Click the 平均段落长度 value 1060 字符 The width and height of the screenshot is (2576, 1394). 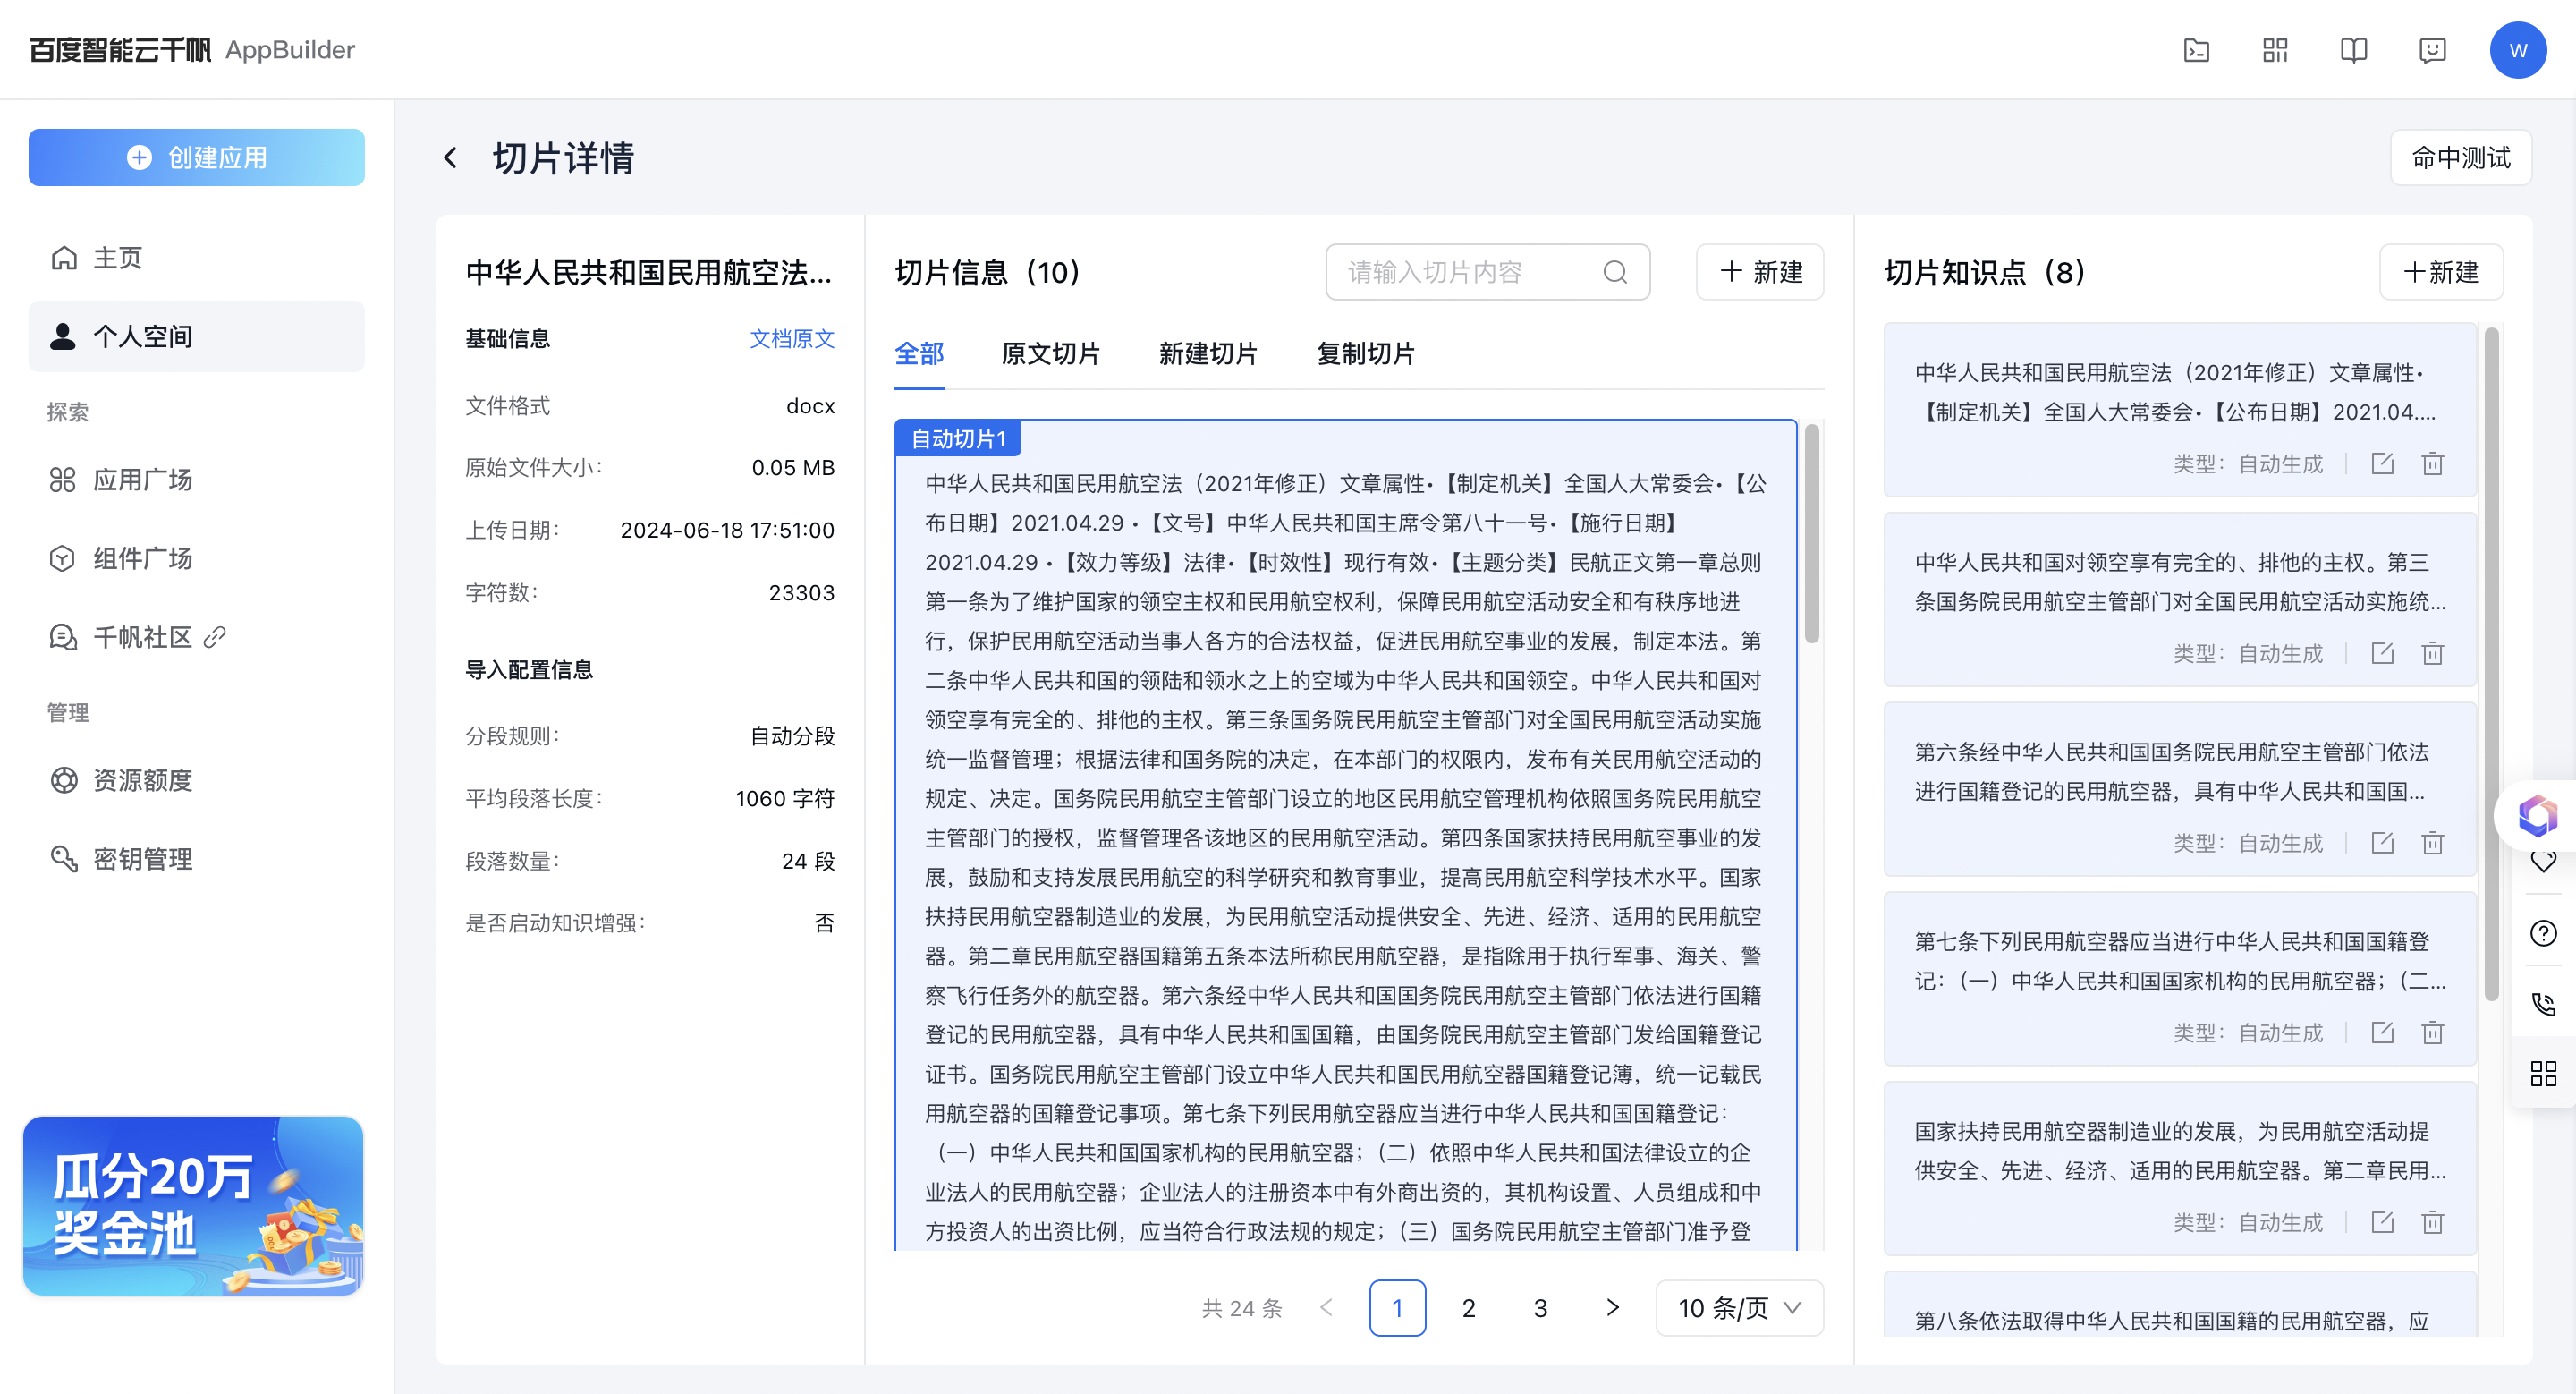pos(785,799)
